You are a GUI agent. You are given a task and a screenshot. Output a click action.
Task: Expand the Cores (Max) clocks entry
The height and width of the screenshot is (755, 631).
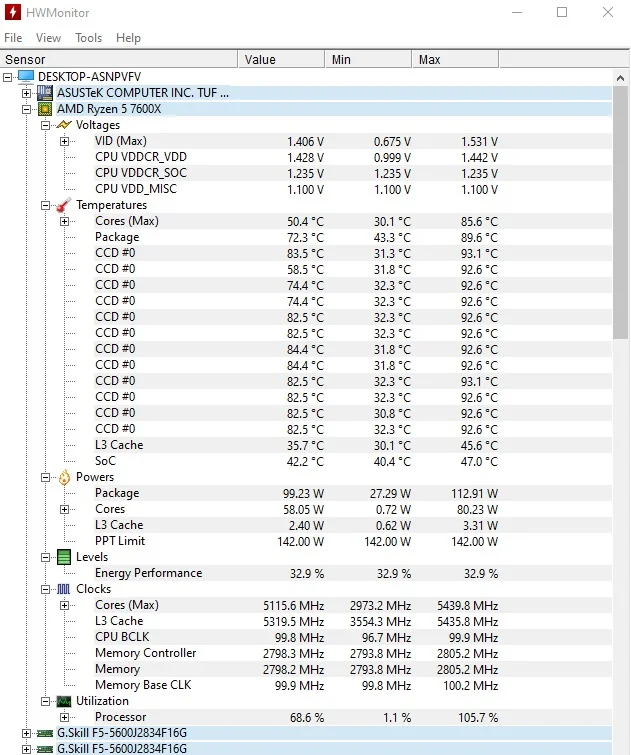(x=65, y=605)
